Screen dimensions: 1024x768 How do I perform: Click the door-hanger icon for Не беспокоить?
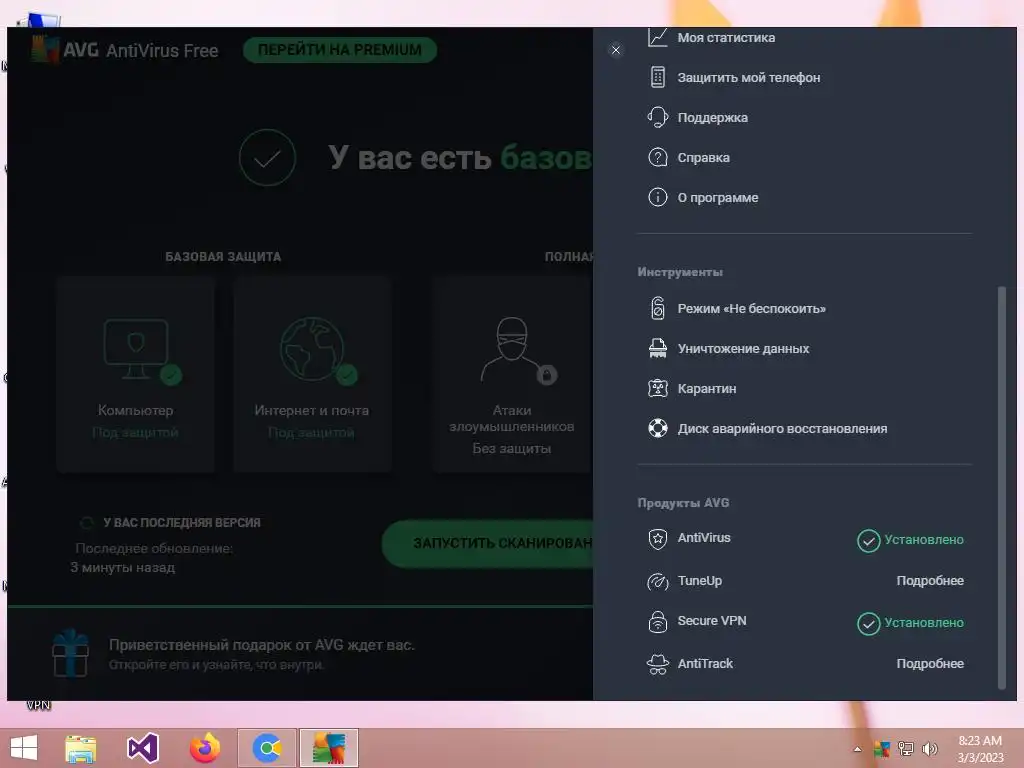658,308
